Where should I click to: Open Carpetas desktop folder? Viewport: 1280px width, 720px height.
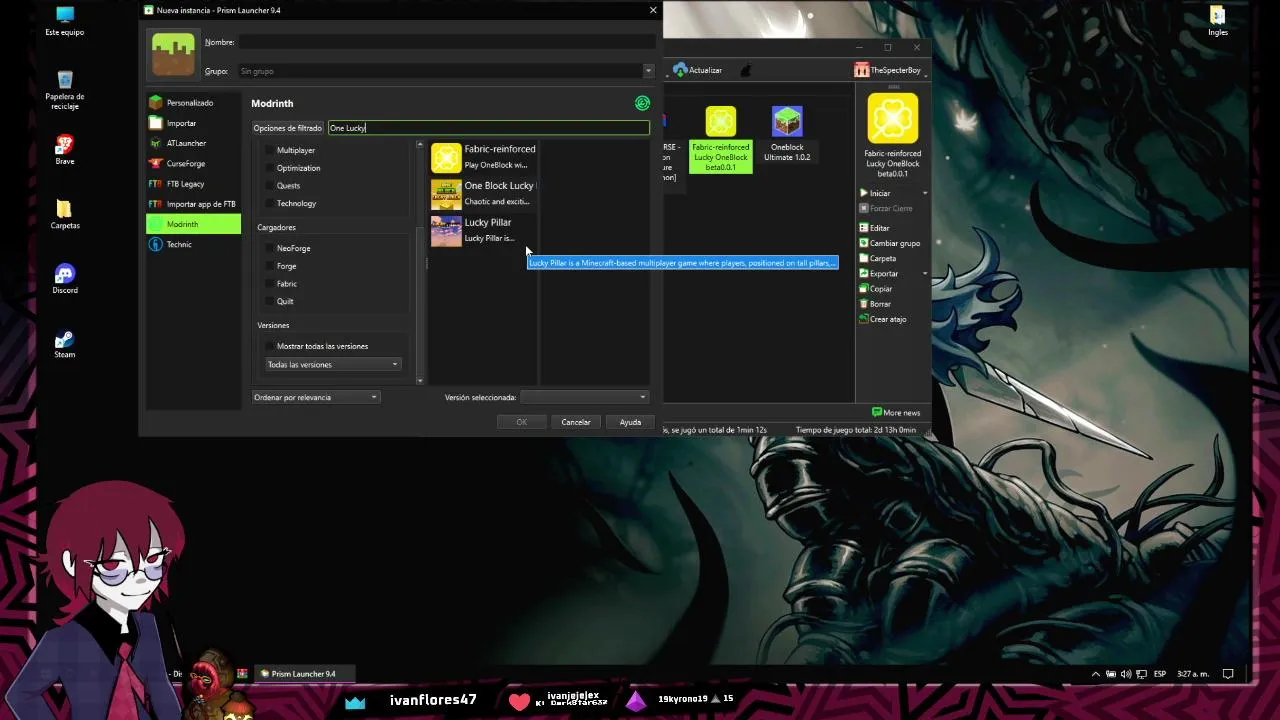tap(65, 214)
